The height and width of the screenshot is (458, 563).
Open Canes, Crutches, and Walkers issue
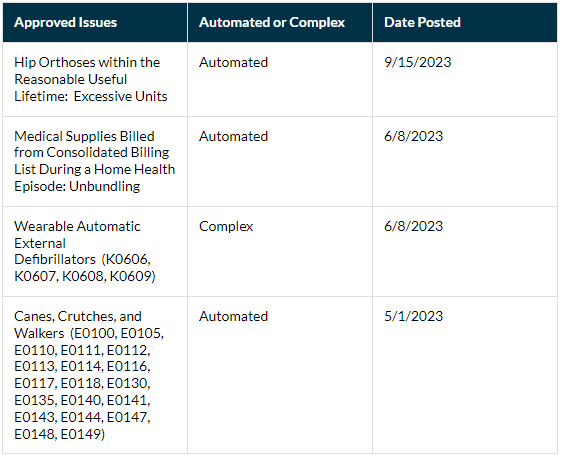tap(89, 375)
